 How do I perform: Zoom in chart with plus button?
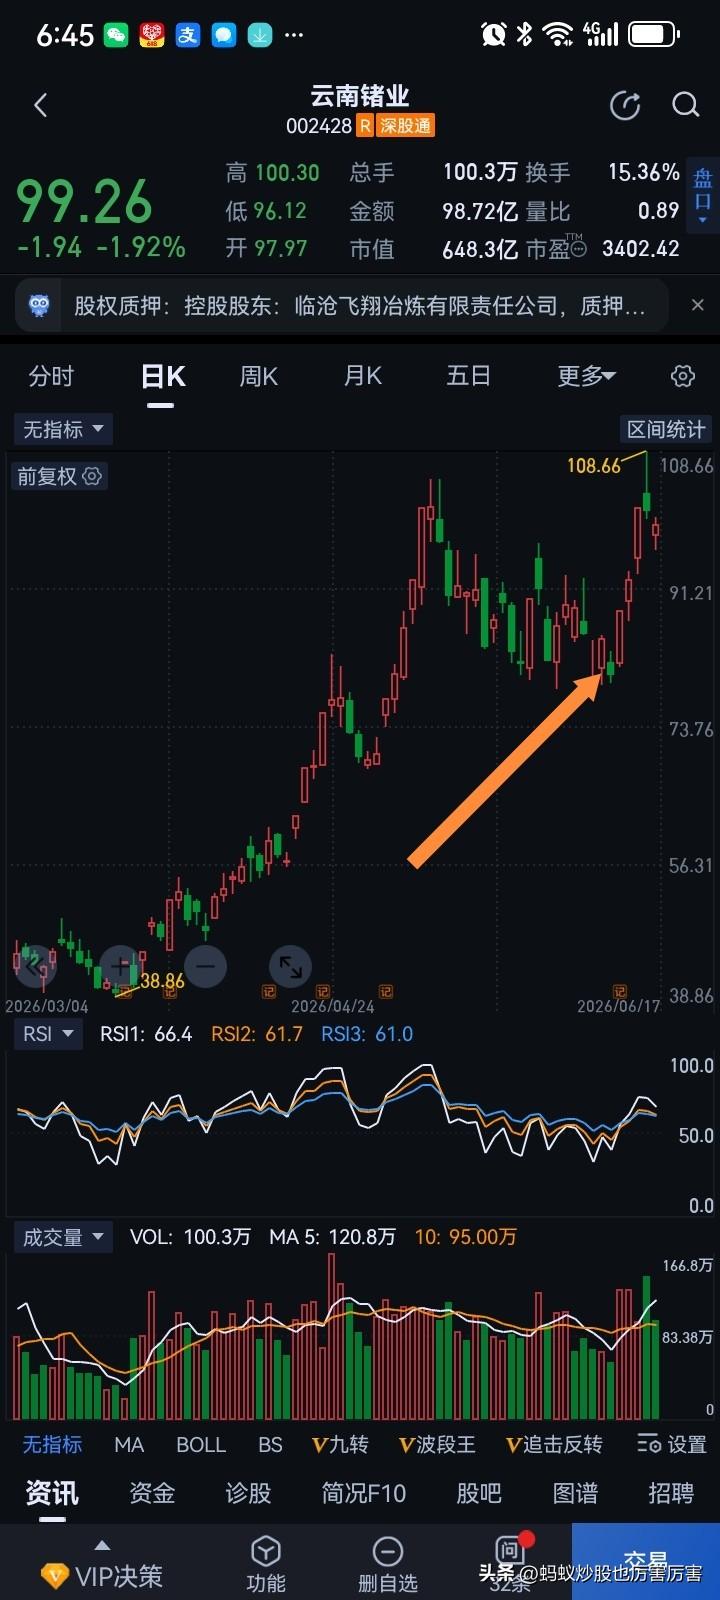point(120,966)
